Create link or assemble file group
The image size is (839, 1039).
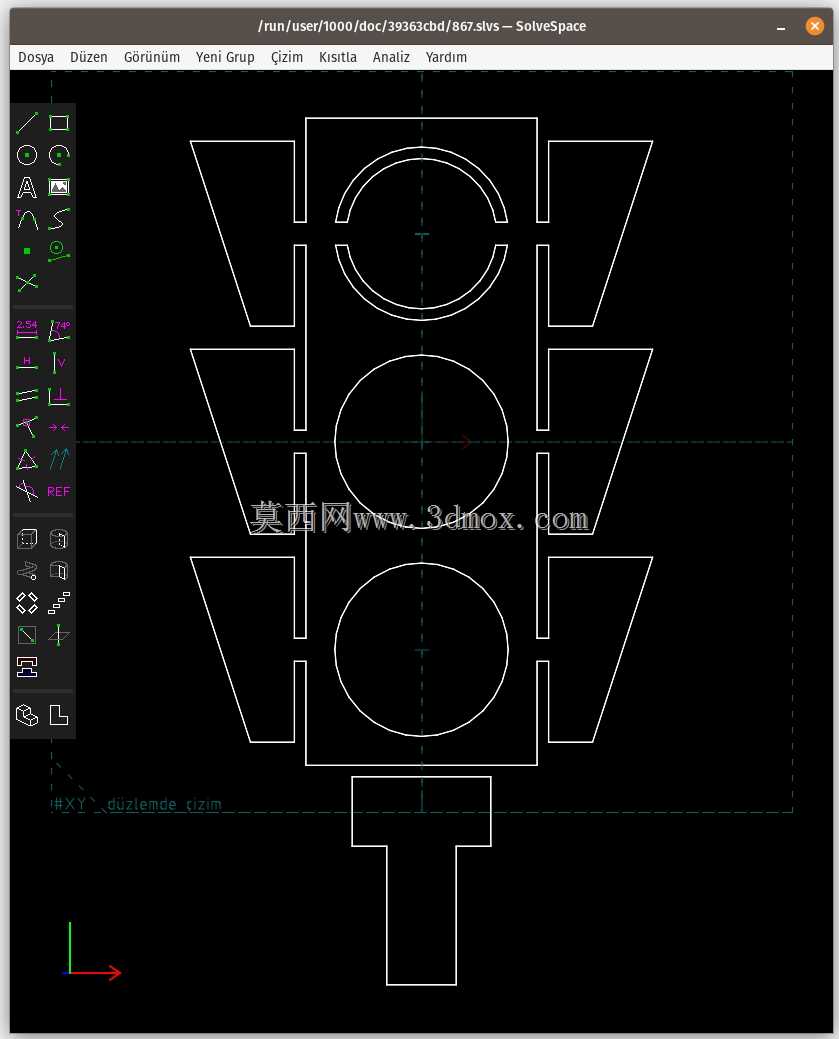[27, 667]
